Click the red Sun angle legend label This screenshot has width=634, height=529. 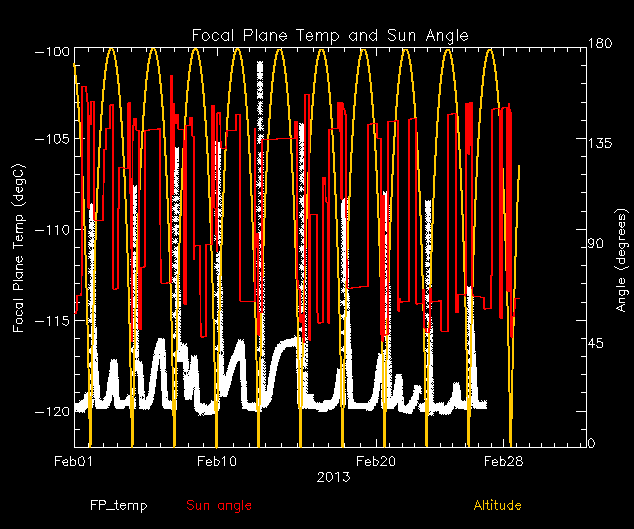(219, 506)
